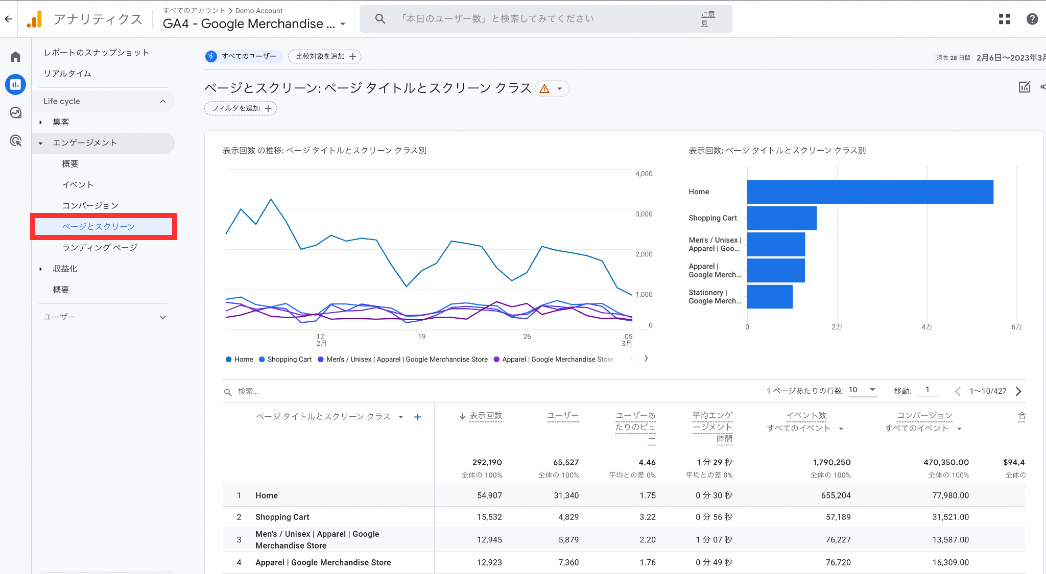Open the リアルタイム realtime report
The height and width of the screenshot is (574, 1046).
(67, 73)
